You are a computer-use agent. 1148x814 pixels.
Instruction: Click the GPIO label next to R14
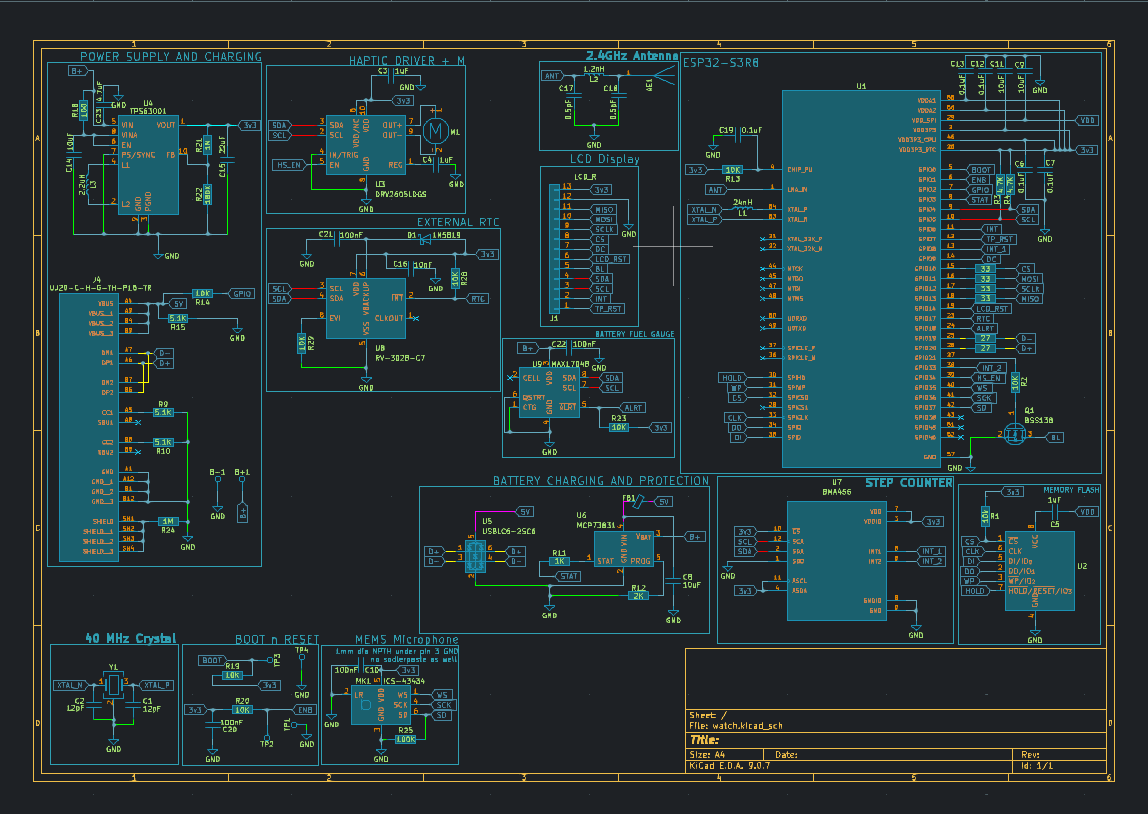coord(242,294)
